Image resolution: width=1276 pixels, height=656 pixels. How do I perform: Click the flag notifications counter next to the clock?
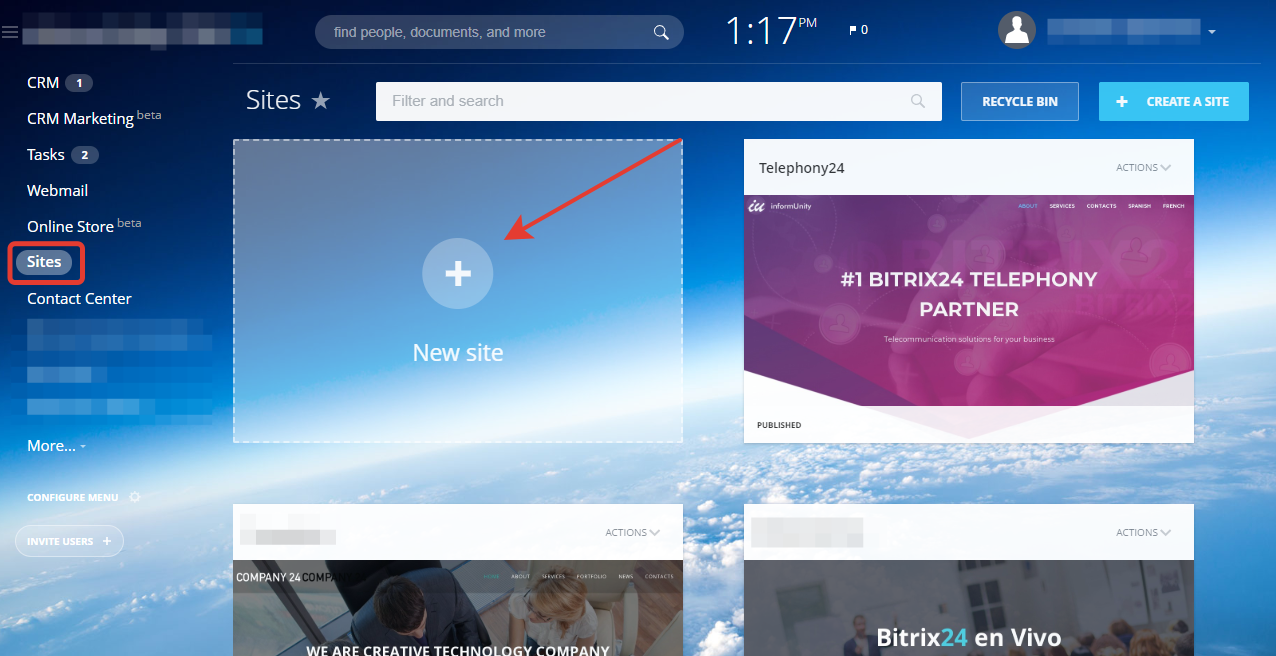pos(858,30)
